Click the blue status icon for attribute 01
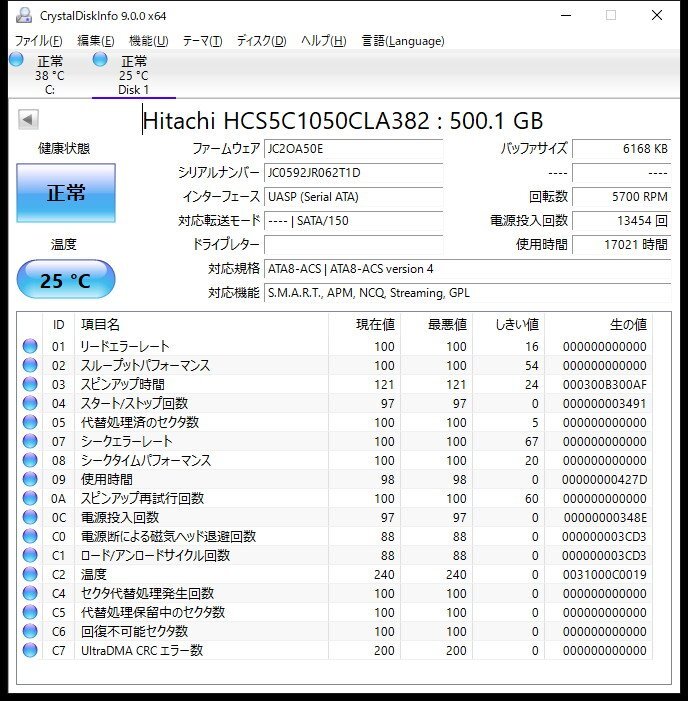This screenshot has width=688, height=701. 30,346
